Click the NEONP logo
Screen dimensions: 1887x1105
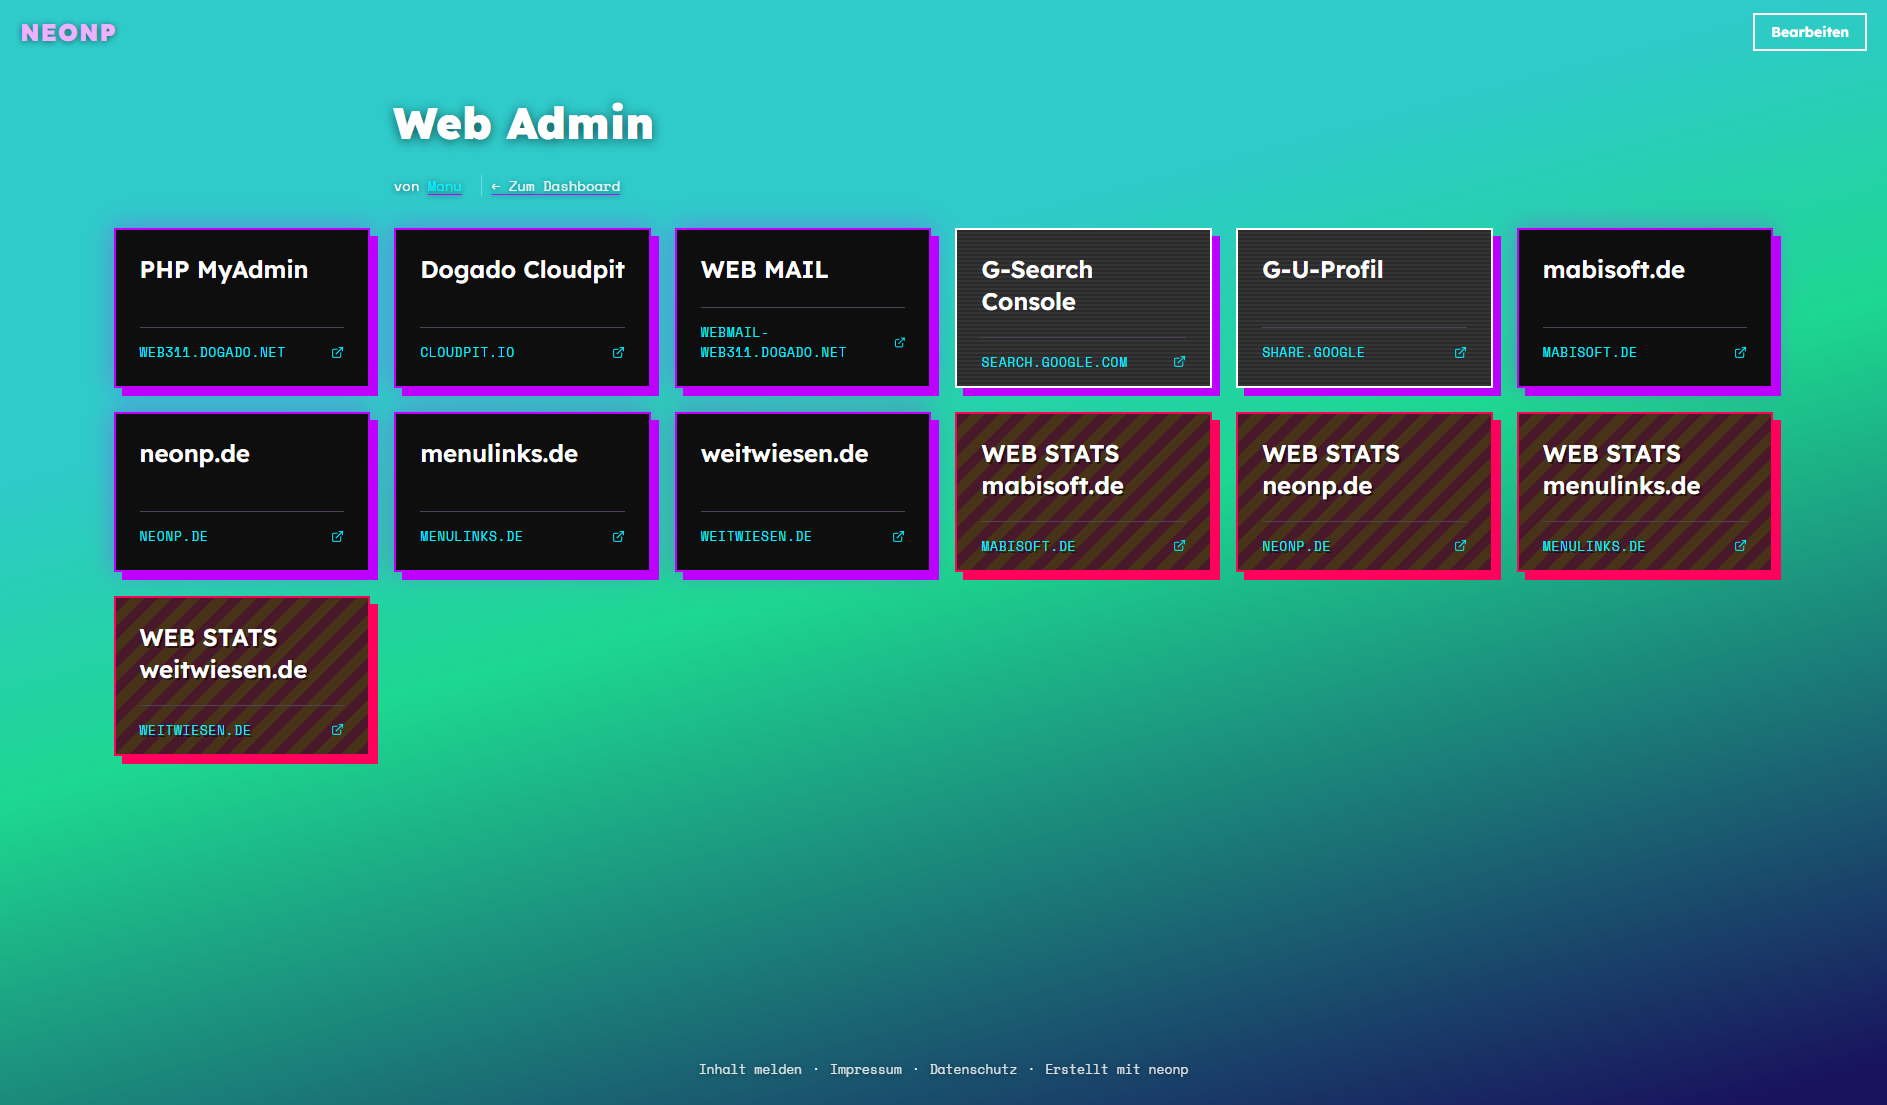point(69,32)
